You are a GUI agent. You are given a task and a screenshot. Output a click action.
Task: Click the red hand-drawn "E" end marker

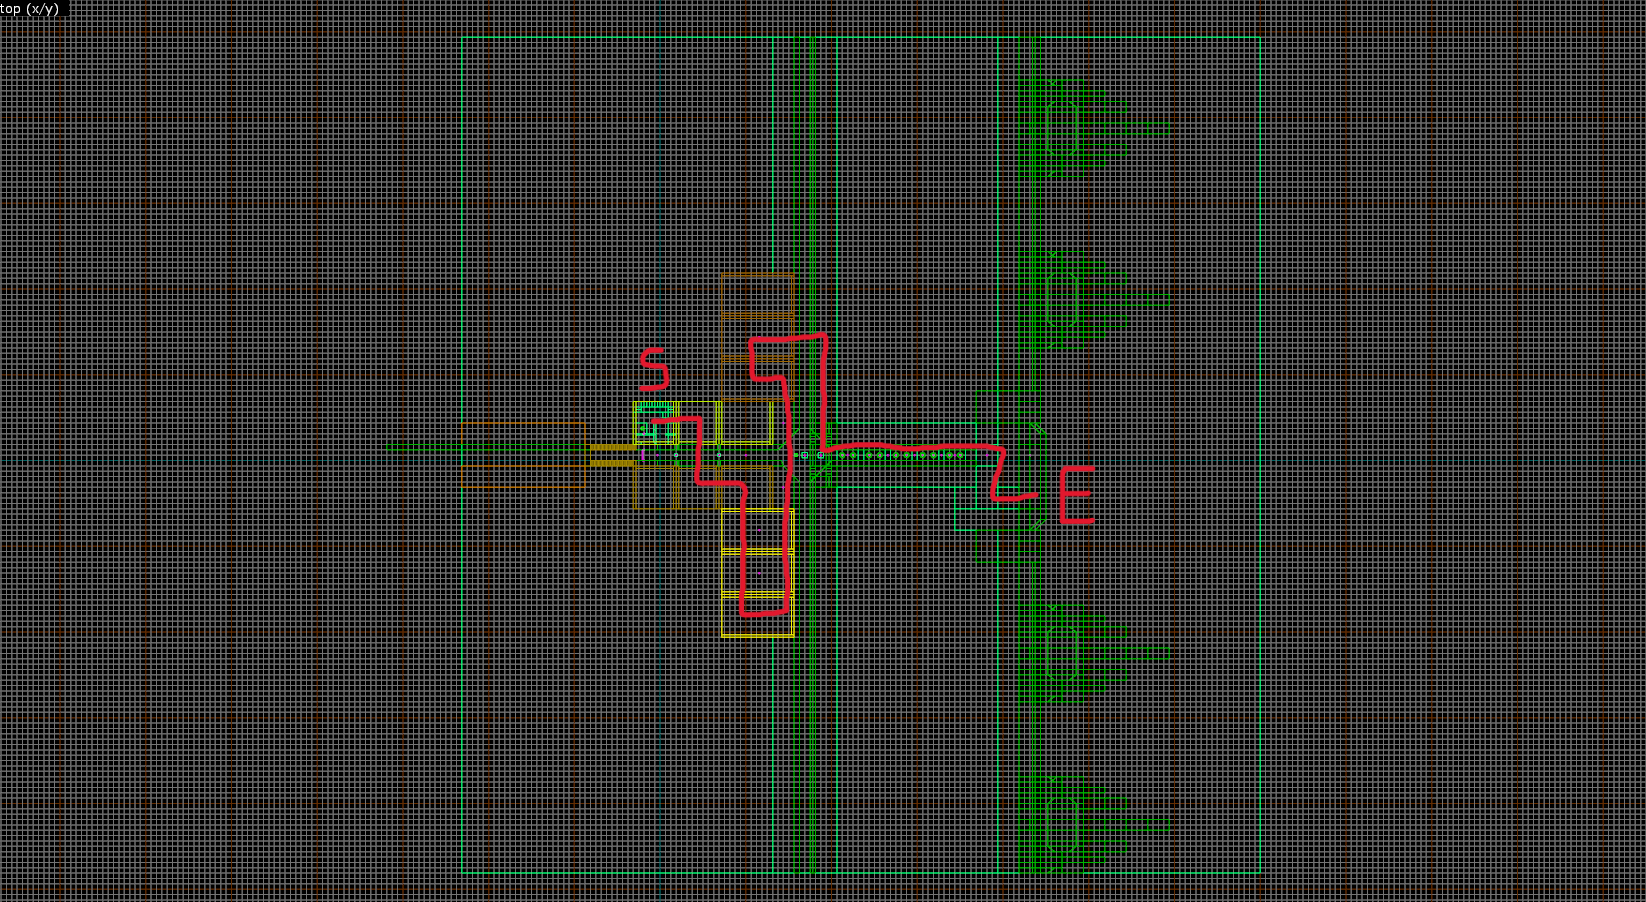(1076, 495)
